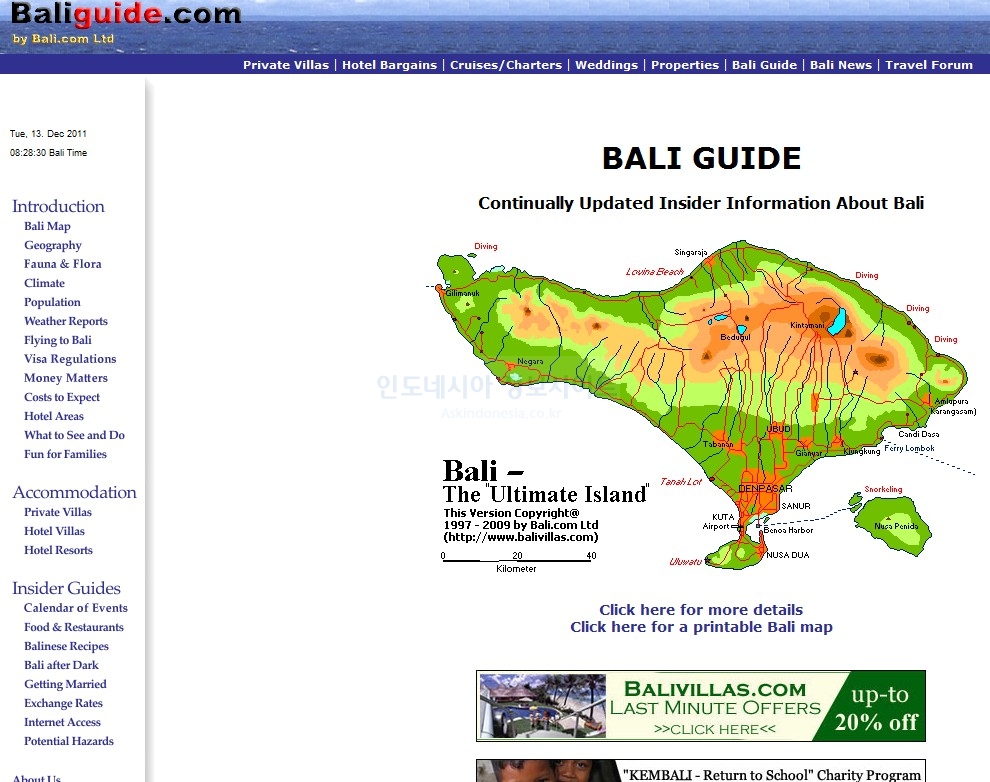Open Private Villas under Accommodation sidebar

[57, 512]
